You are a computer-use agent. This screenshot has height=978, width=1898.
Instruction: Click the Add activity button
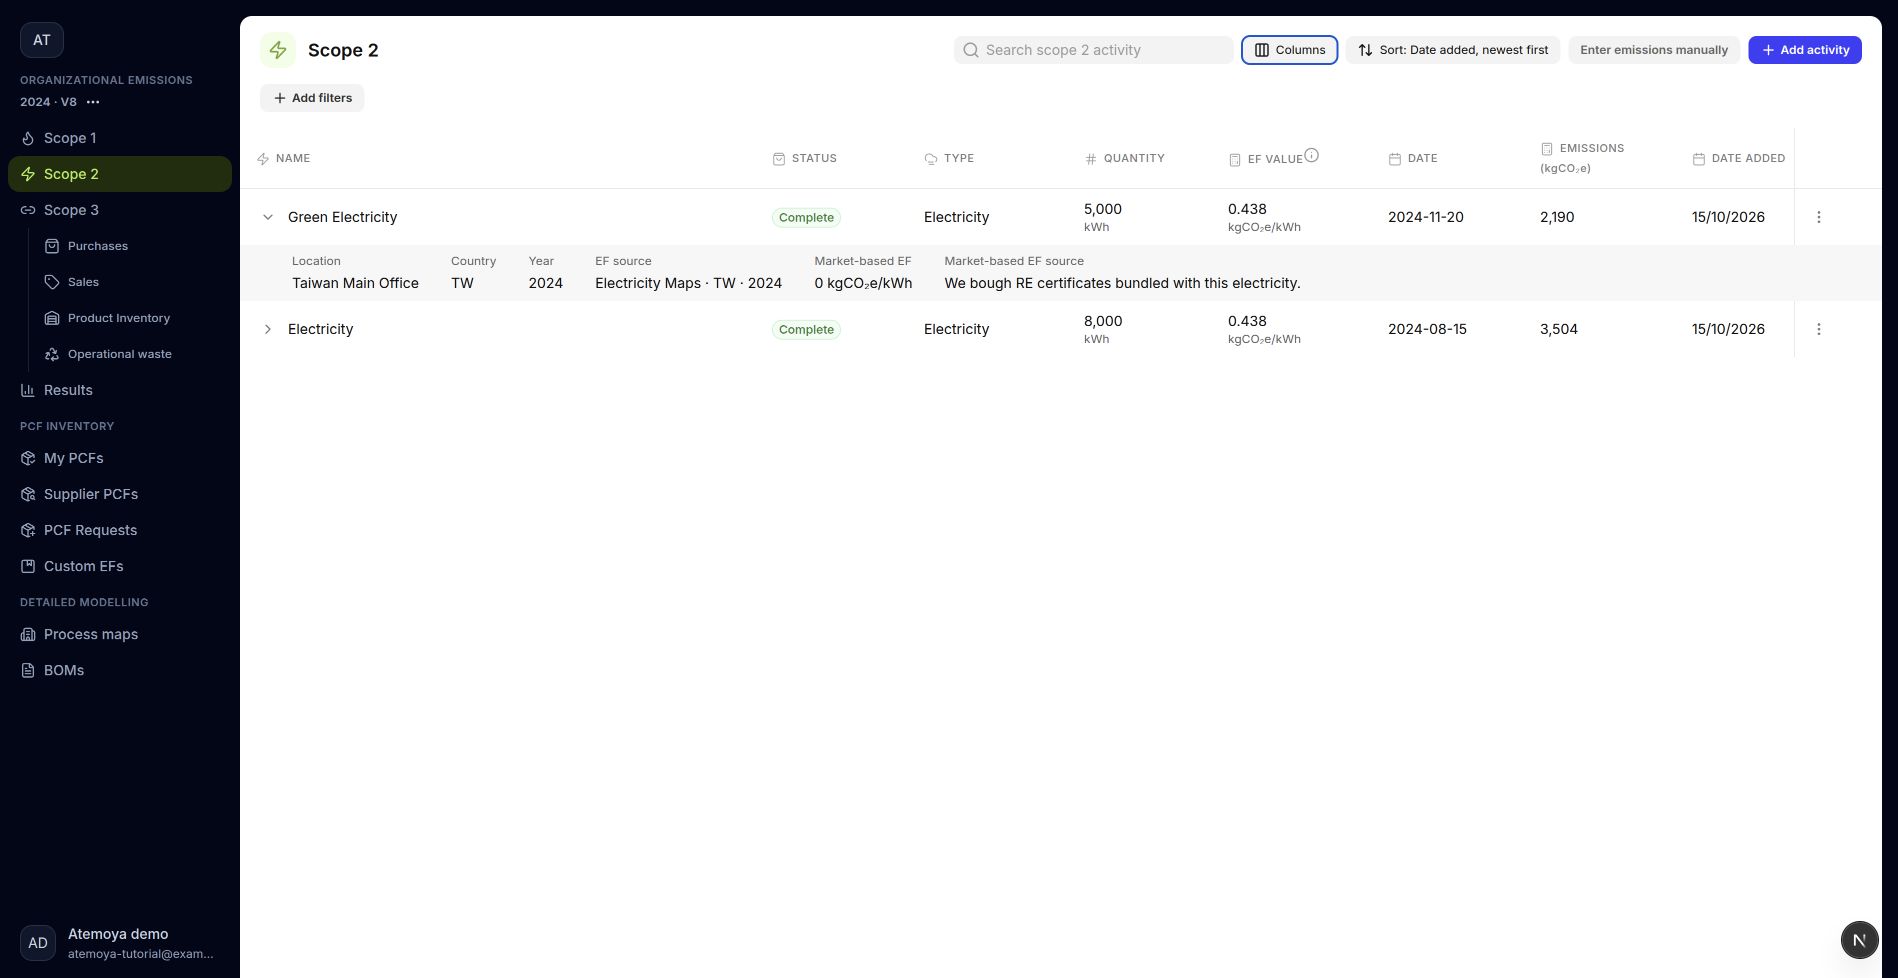click(x=1805, y=50)
